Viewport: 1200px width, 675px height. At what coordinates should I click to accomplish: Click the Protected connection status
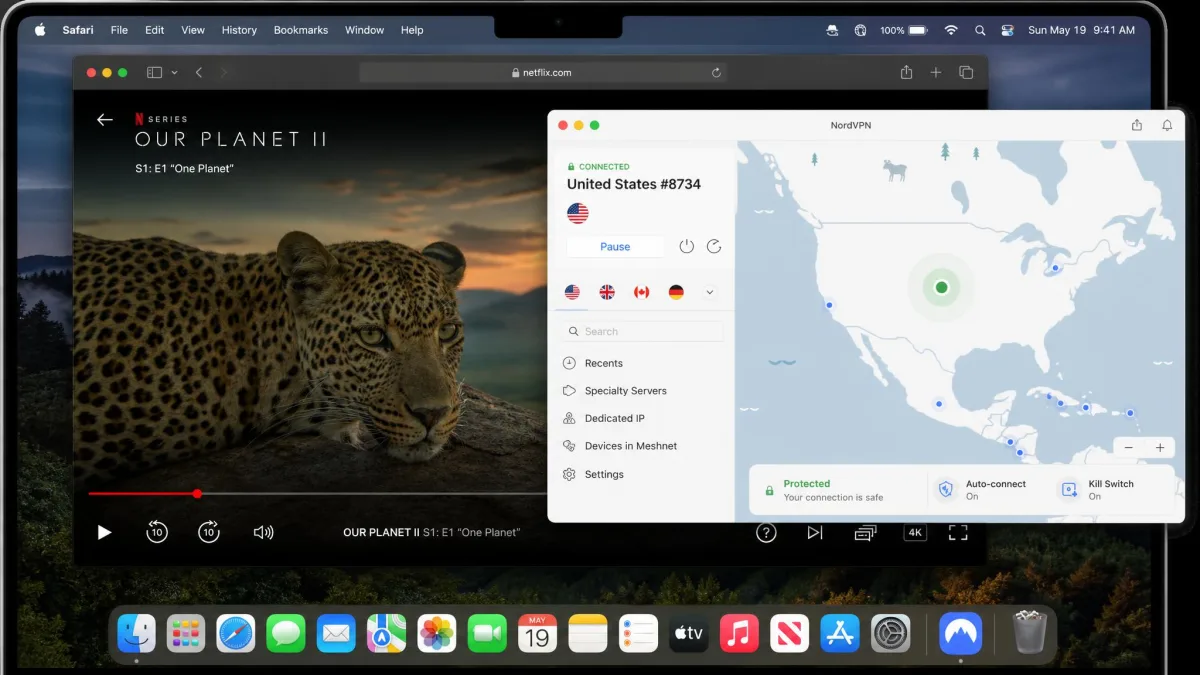pyautogui.click(x=824, y=489)
